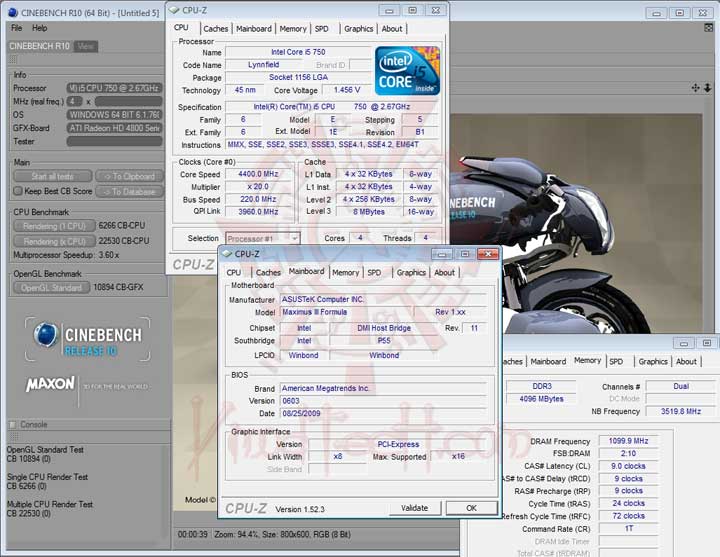This screenshot has width=720, height=557.
Task: Switch to Caches tab in top CPU-Z
Action: point(215,29)
